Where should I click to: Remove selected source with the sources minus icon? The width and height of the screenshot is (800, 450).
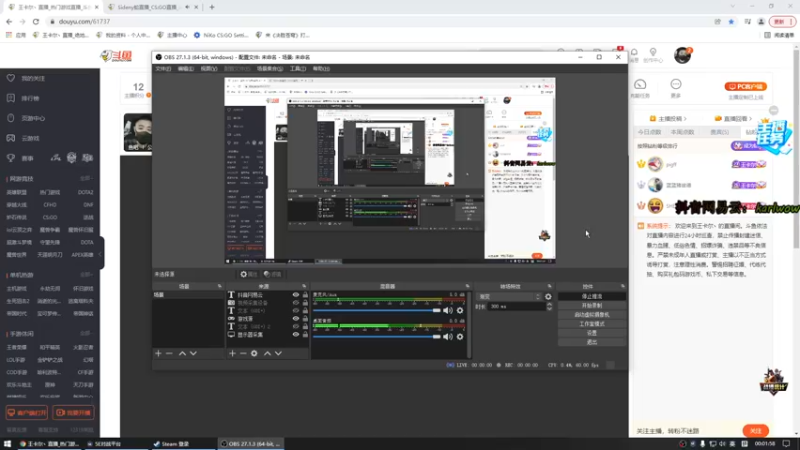243,353
